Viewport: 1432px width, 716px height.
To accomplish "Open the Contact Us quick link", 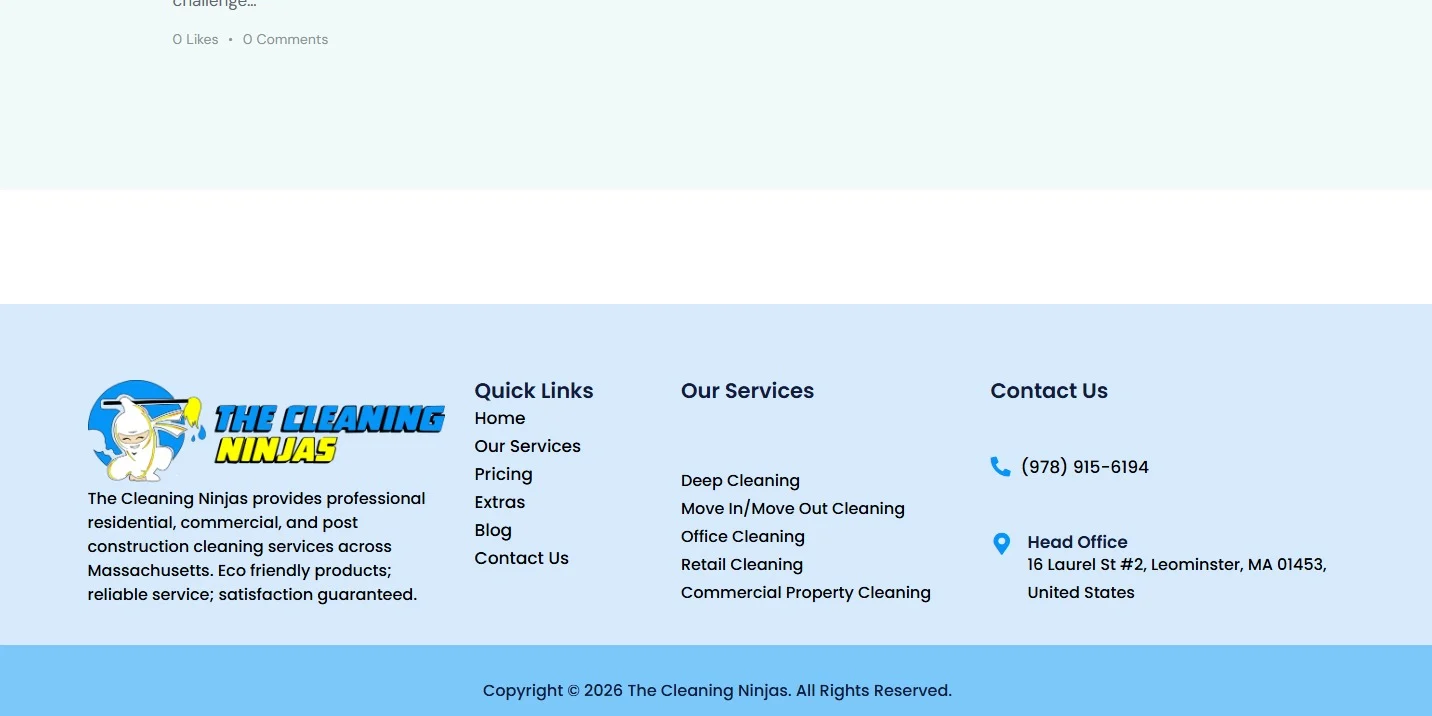I will [x=522, y=558].
